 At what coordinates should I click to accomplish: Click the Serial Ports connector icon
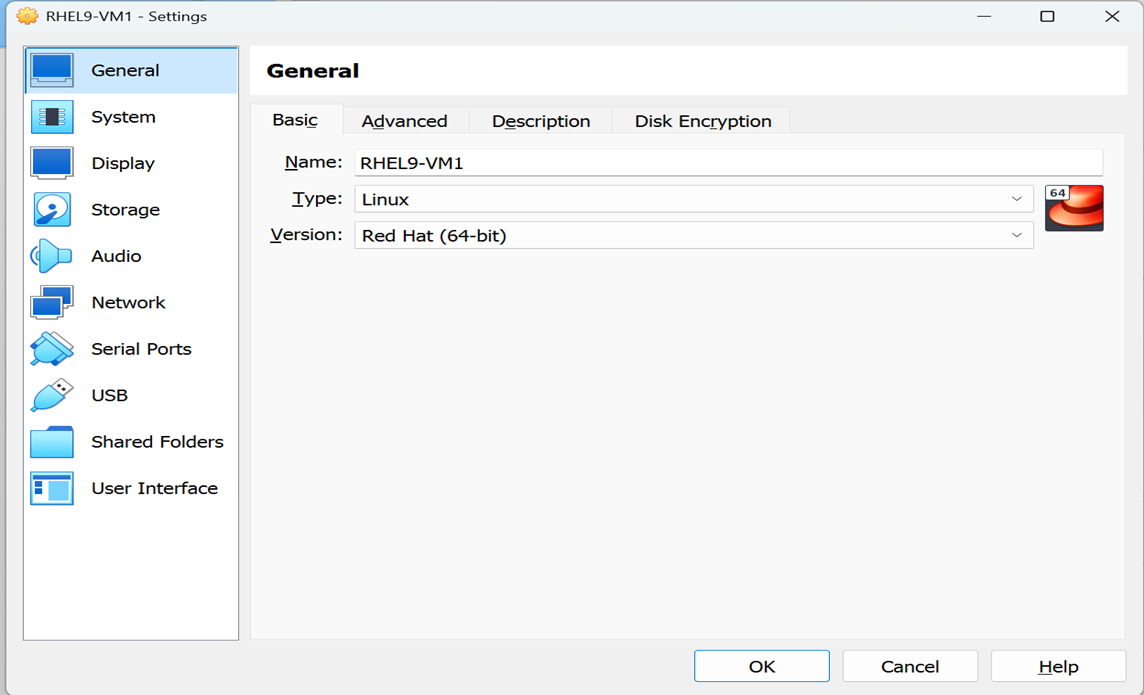coord(52,349)
